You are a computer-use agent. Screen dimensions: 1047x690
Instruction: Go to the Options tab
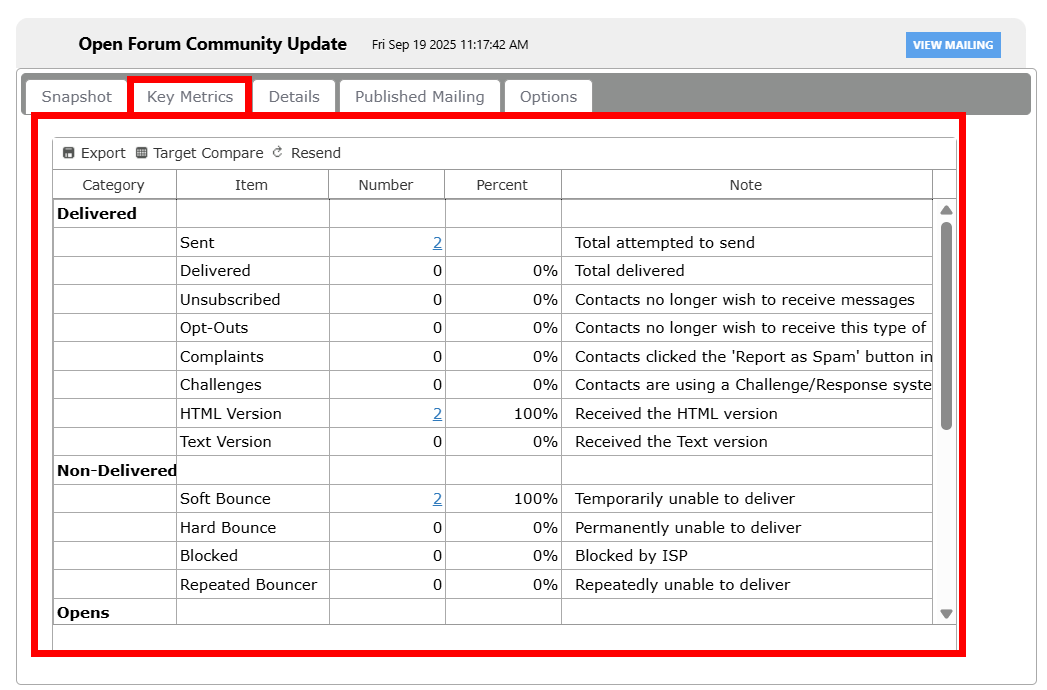coord(548,97)
